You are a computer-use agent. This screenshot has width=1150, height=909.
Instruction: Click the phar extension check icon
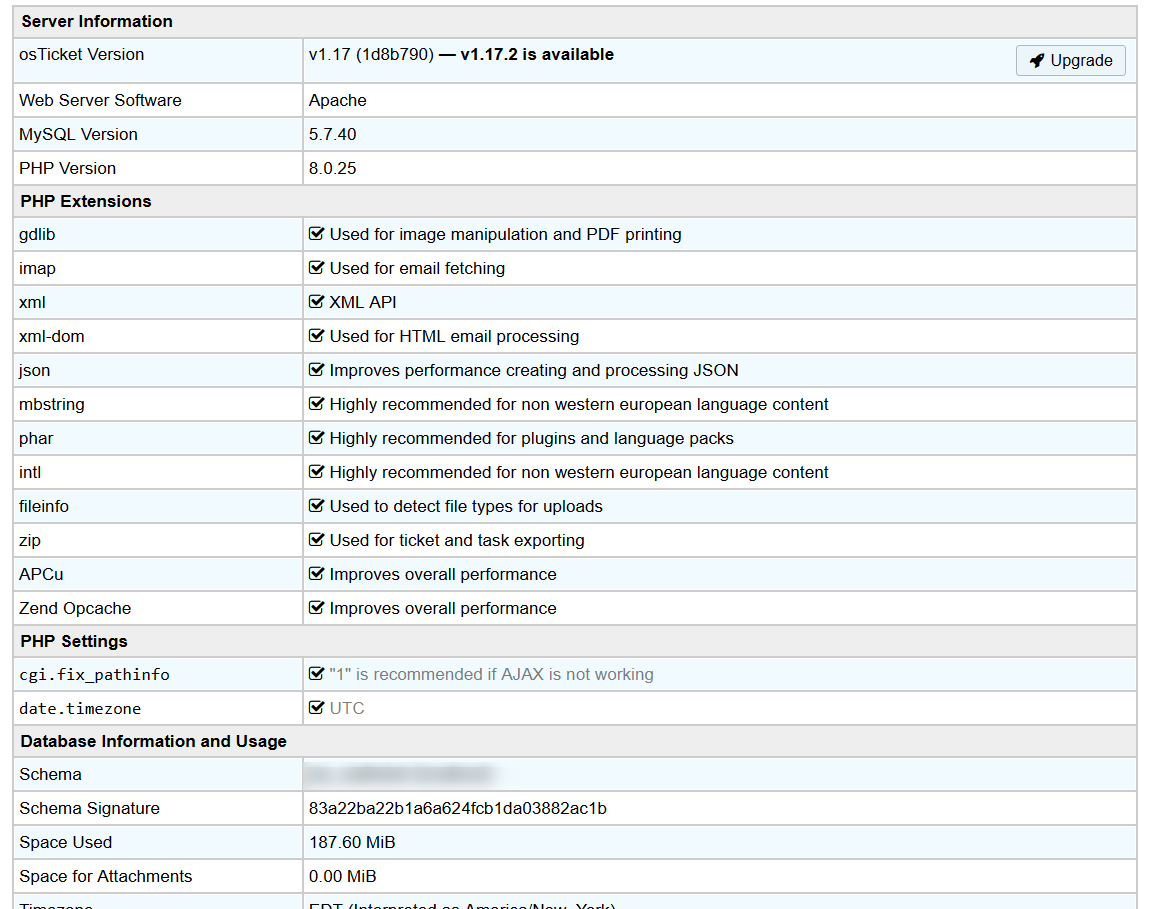point(317,438)
